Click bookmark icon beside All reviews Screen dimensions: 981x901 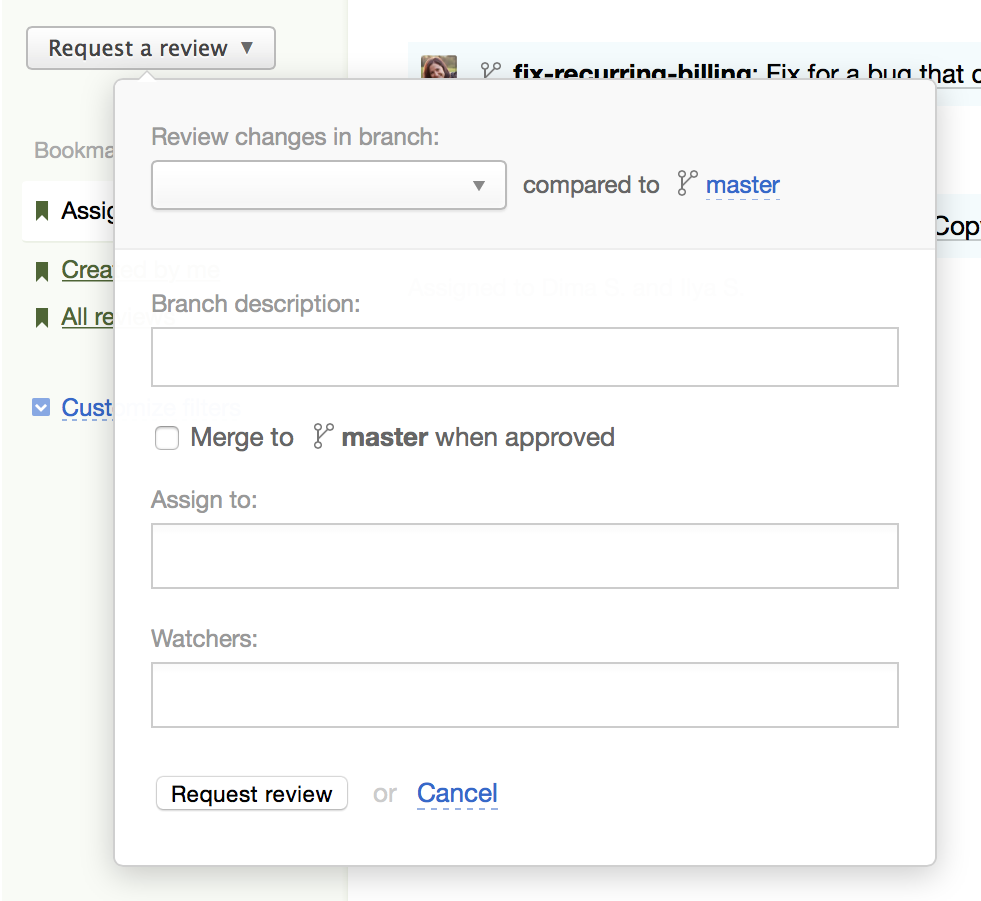point(42,318)
